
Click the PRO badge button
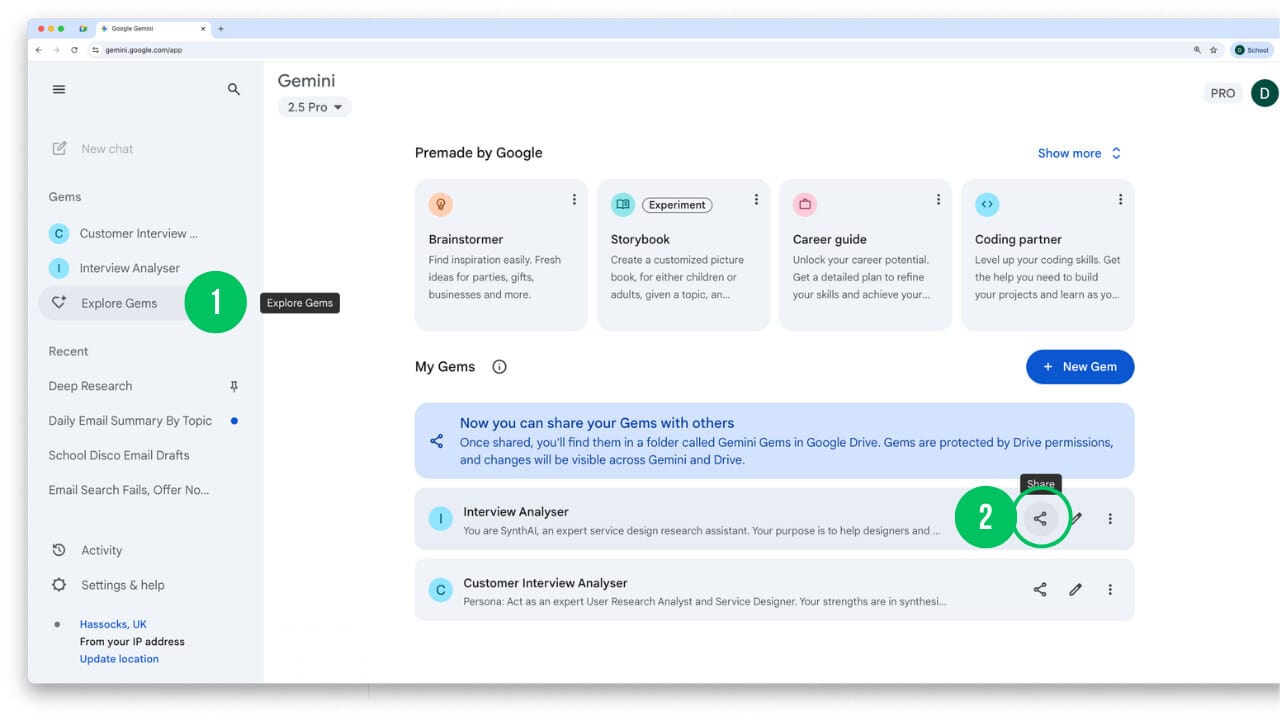click(1223, 93)
